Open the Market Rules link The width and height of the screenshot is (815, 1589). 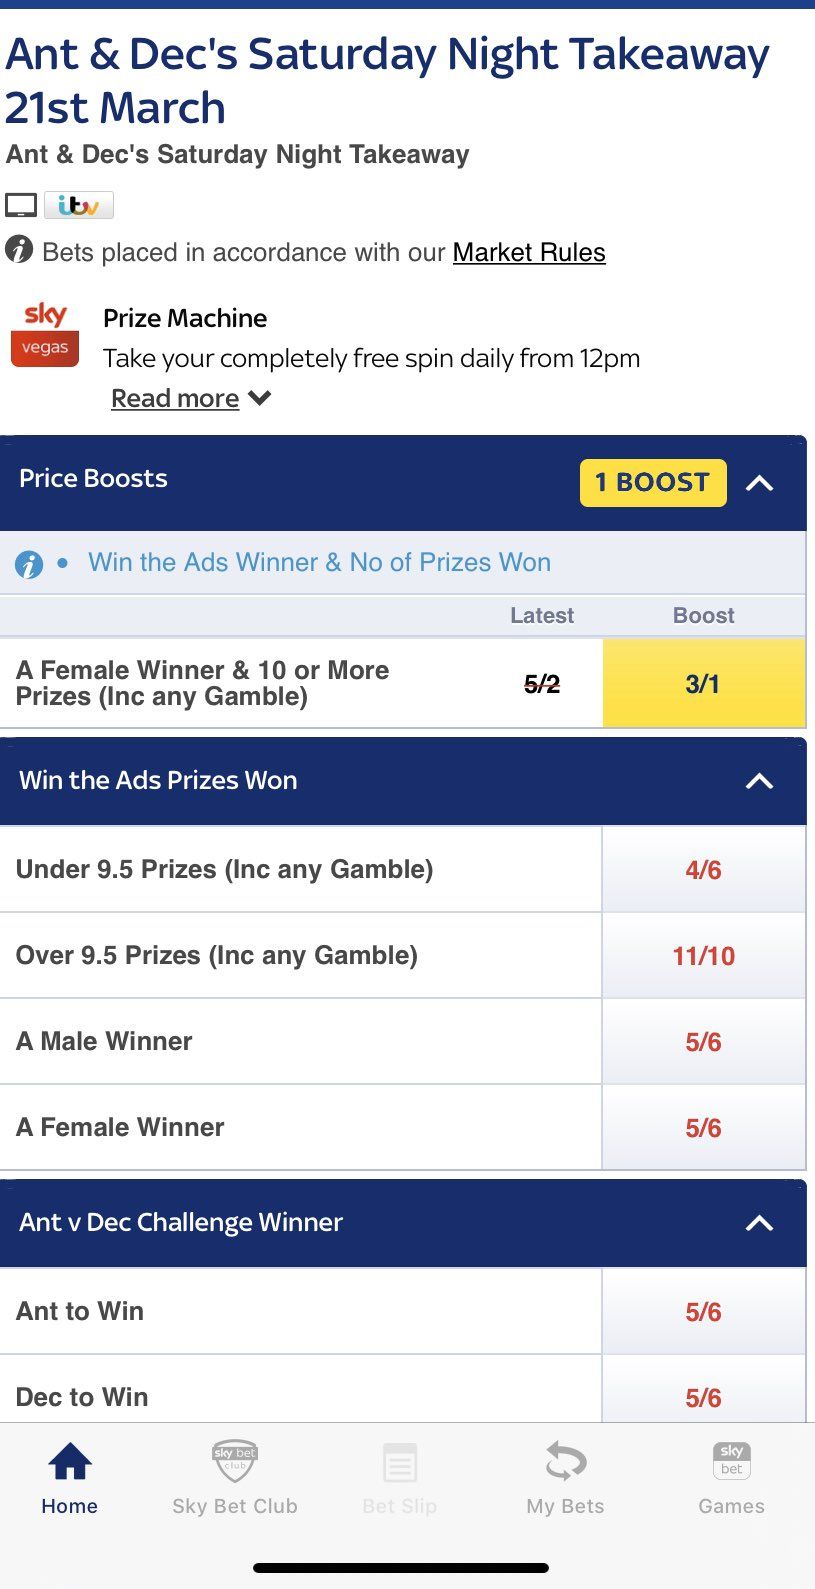[x=529, y=252]
